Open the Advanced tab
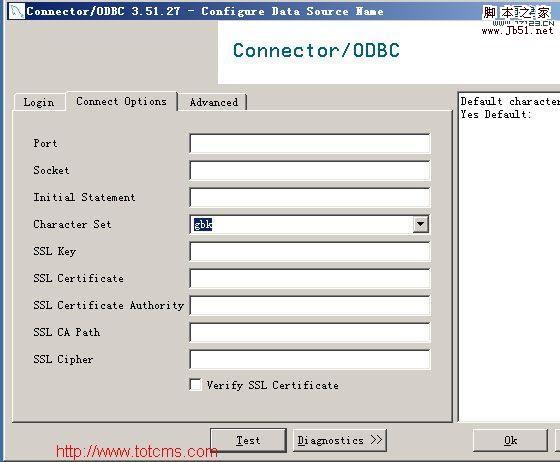The width and height of the screenshot is (560, 462). pyautogui.click(x=214, y=102)
